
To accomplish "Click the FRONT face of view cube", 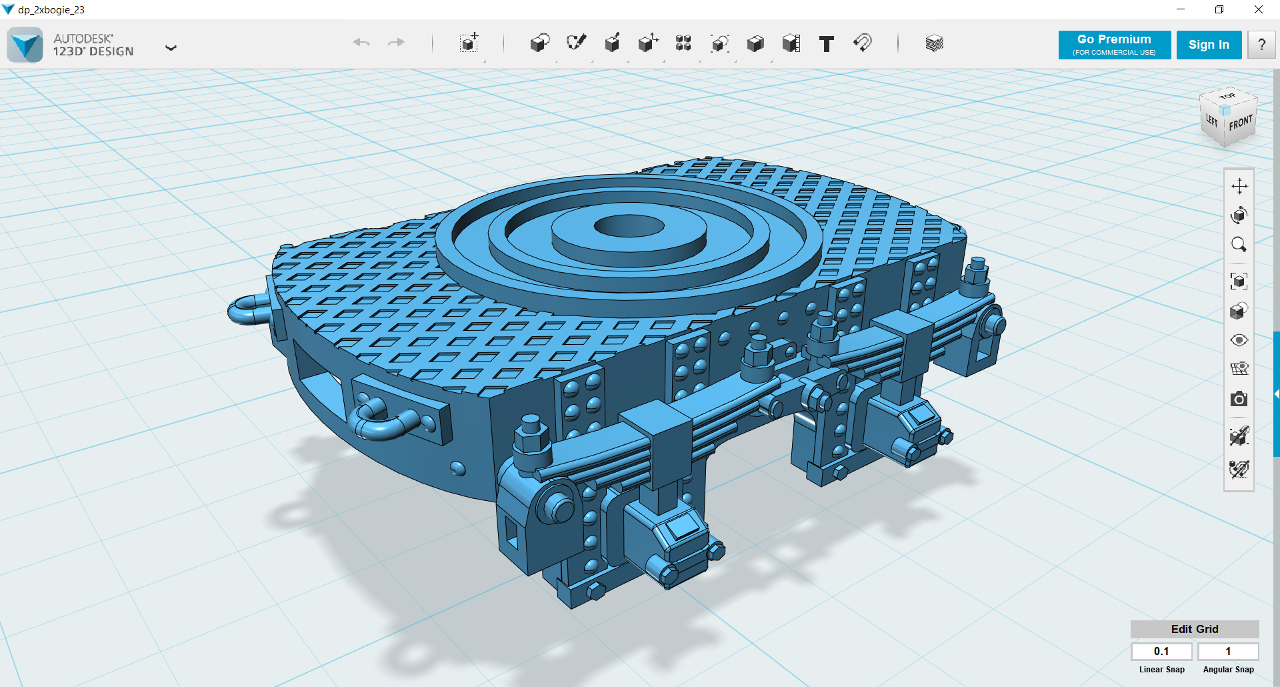I will coord(1240,124).
